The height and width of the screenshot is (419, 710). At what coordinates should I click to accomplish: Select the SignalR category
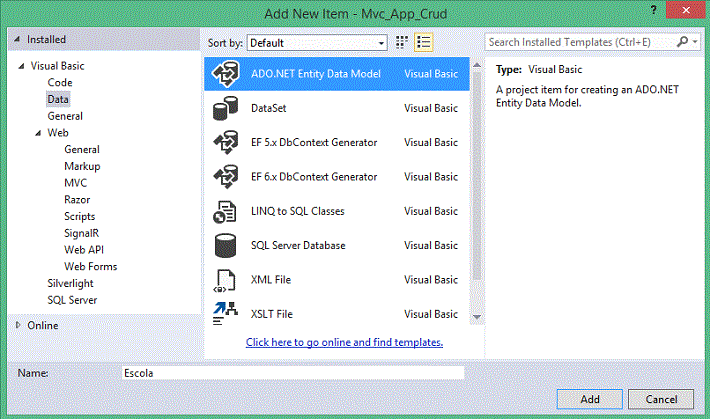click(82, 233)
